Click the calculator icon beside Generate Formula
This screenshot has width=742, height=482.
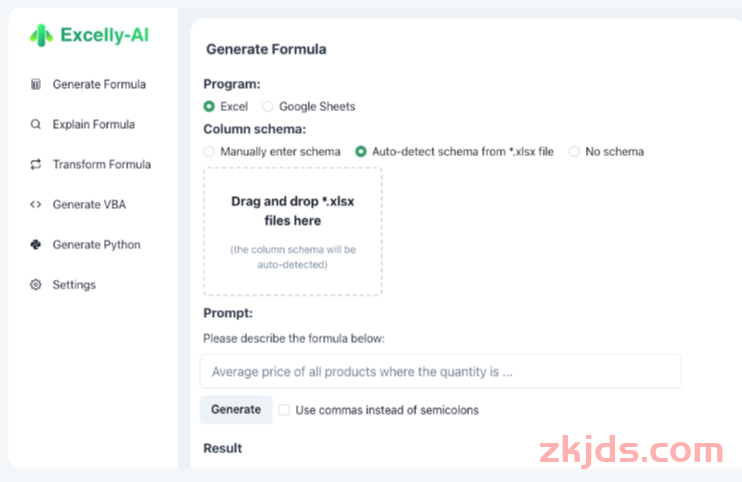(36, 84)
